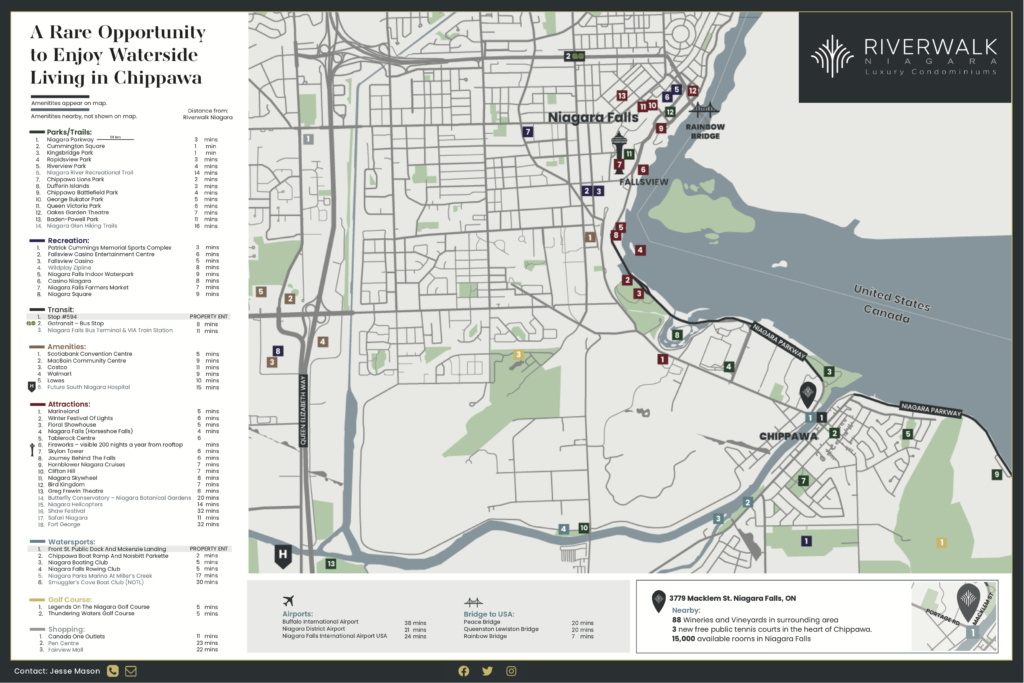Open the Instagram icon in the footer
Viewport: 1024px width, 683px height.
(x=511, y=671)
